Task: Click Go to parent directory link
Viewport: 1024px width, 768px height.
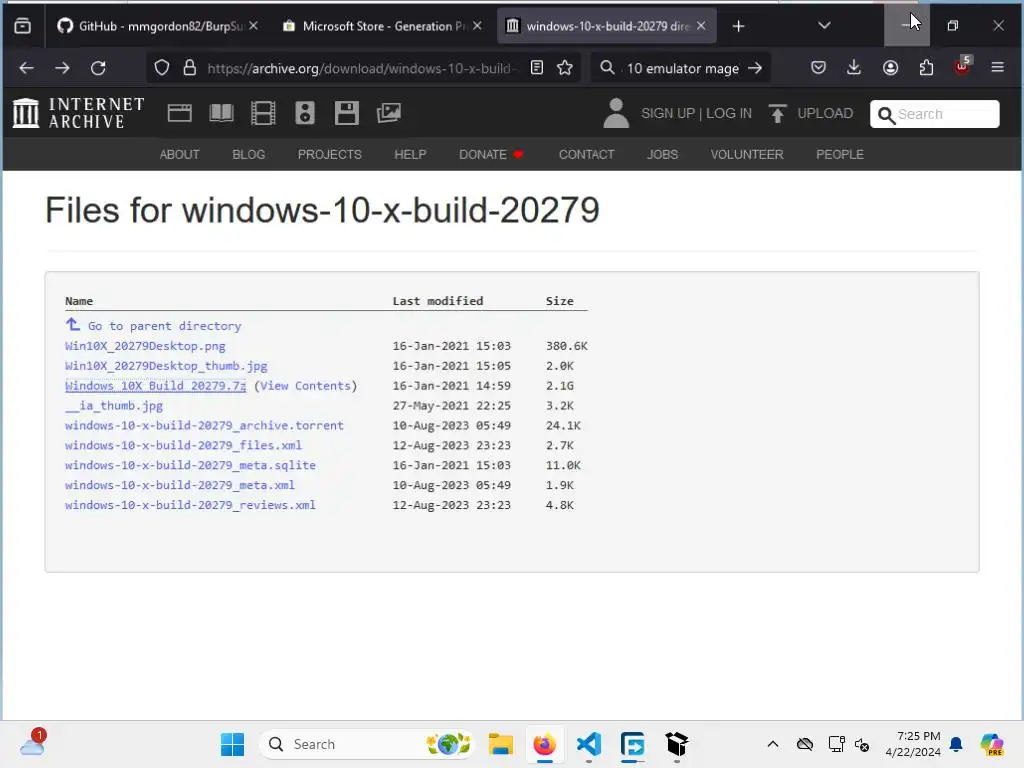Action: tap(165, 326)
